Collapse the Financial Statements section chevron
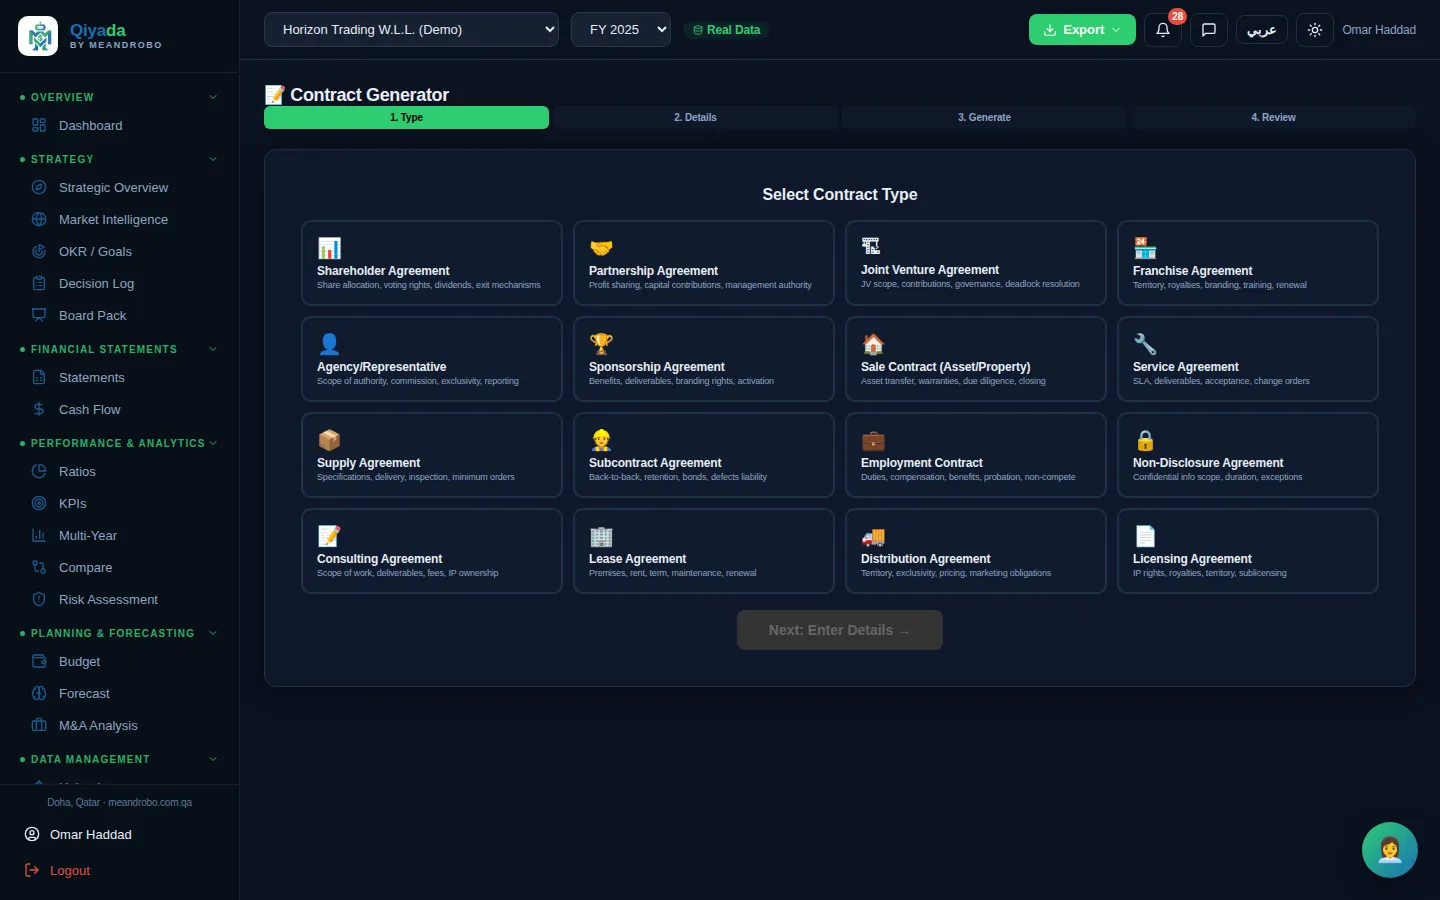This screenshot has height=900, width=1440. [213, 349]
